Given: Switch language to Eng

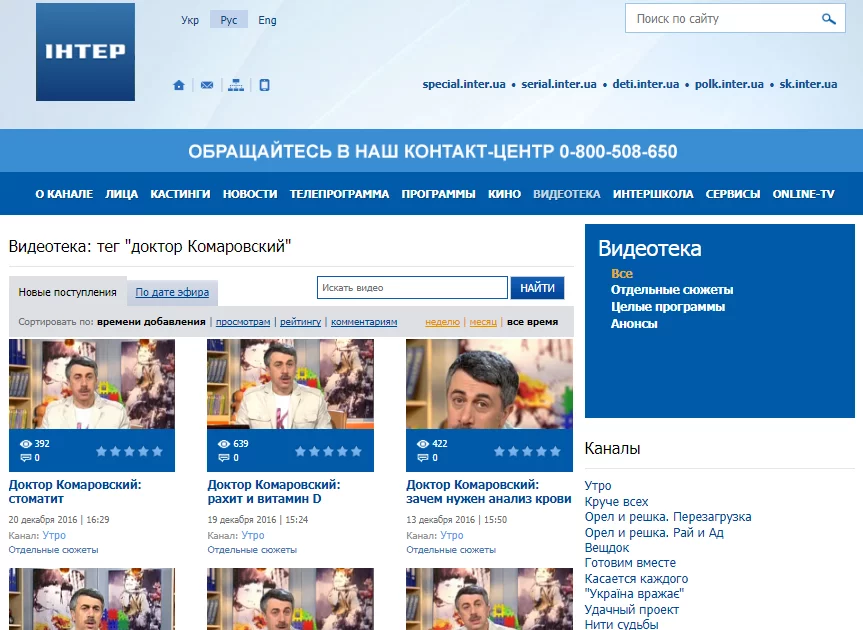Looking at the screenshot, I should tap(267, 20).
